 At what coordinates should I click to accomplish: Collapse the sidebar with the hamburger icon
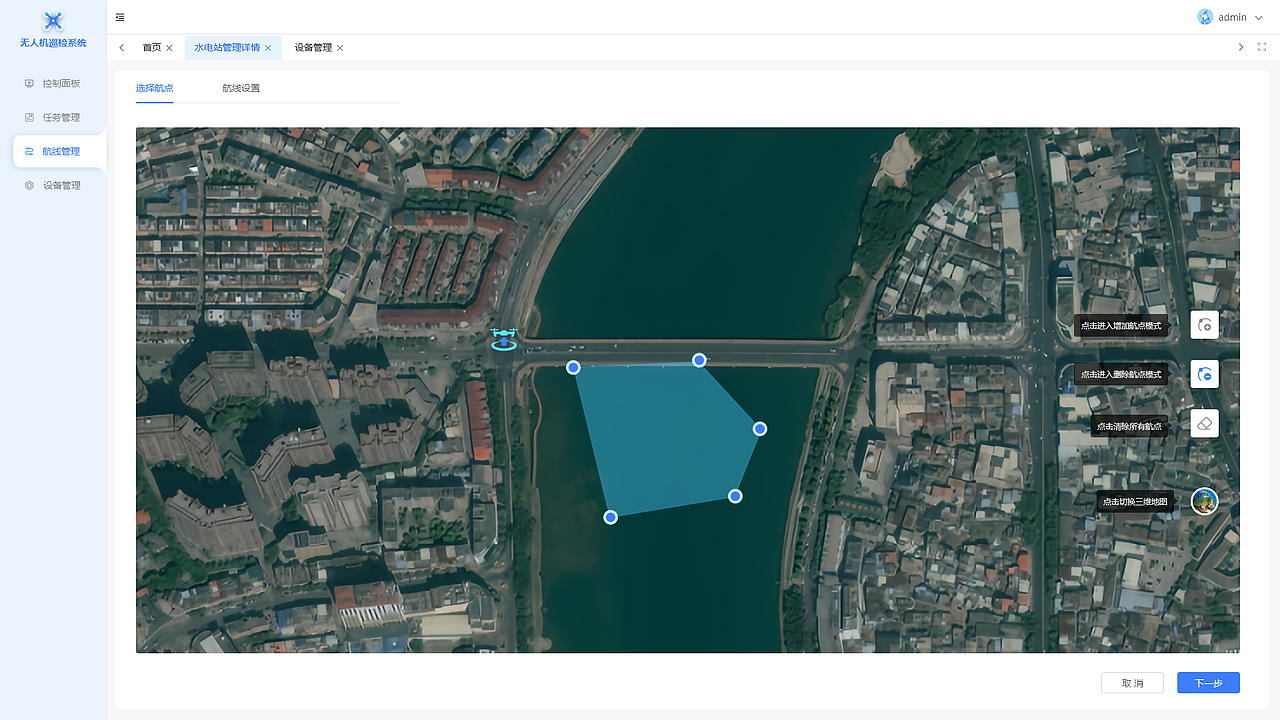[x=120, y=17]
